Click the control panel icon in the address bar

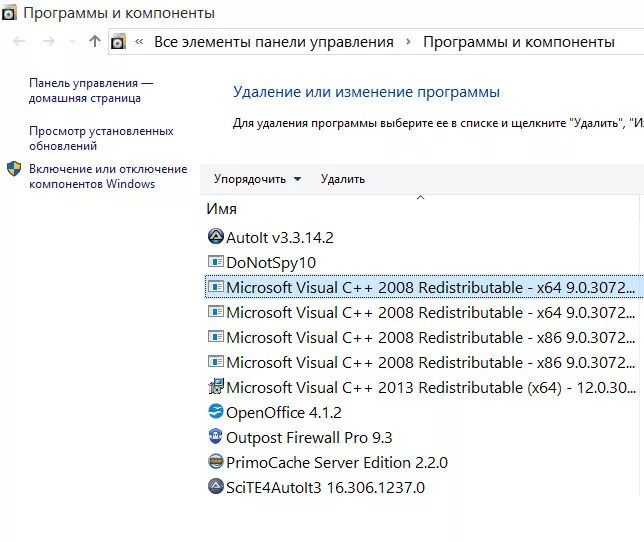pyautogui.click(x=118, y=42)
